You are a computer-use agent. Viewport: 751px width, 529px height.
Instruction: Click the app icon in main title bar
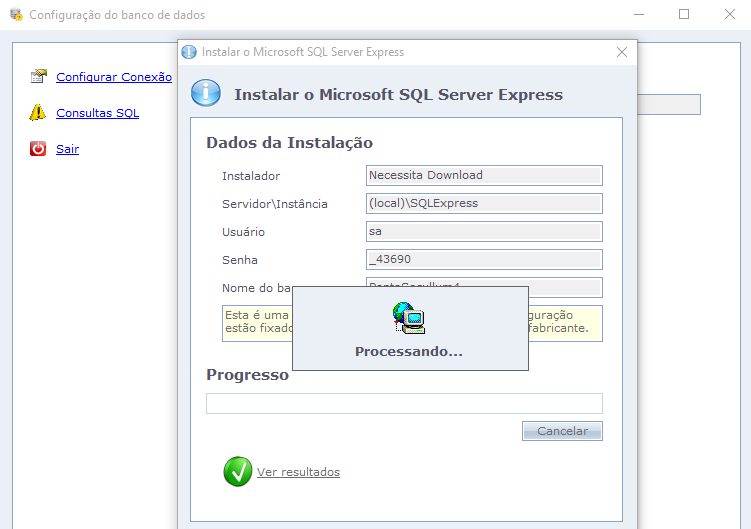16,15
